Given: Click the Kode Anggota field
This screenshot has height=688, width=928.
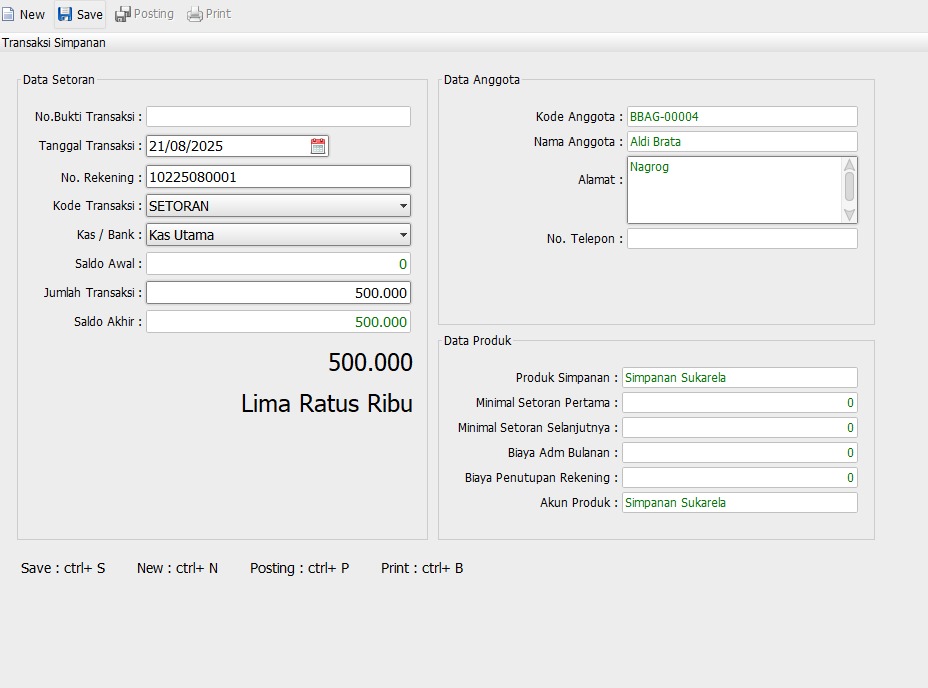Looking at the screenshot, I should point(741,117).
